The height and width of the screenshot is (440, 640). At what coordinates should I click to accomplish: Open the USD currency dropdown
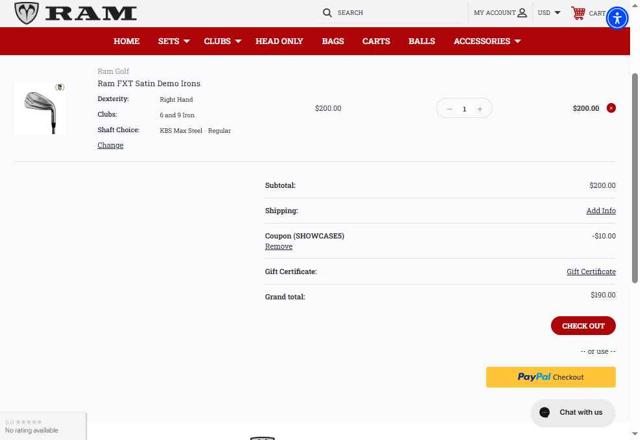pos(549,13)
